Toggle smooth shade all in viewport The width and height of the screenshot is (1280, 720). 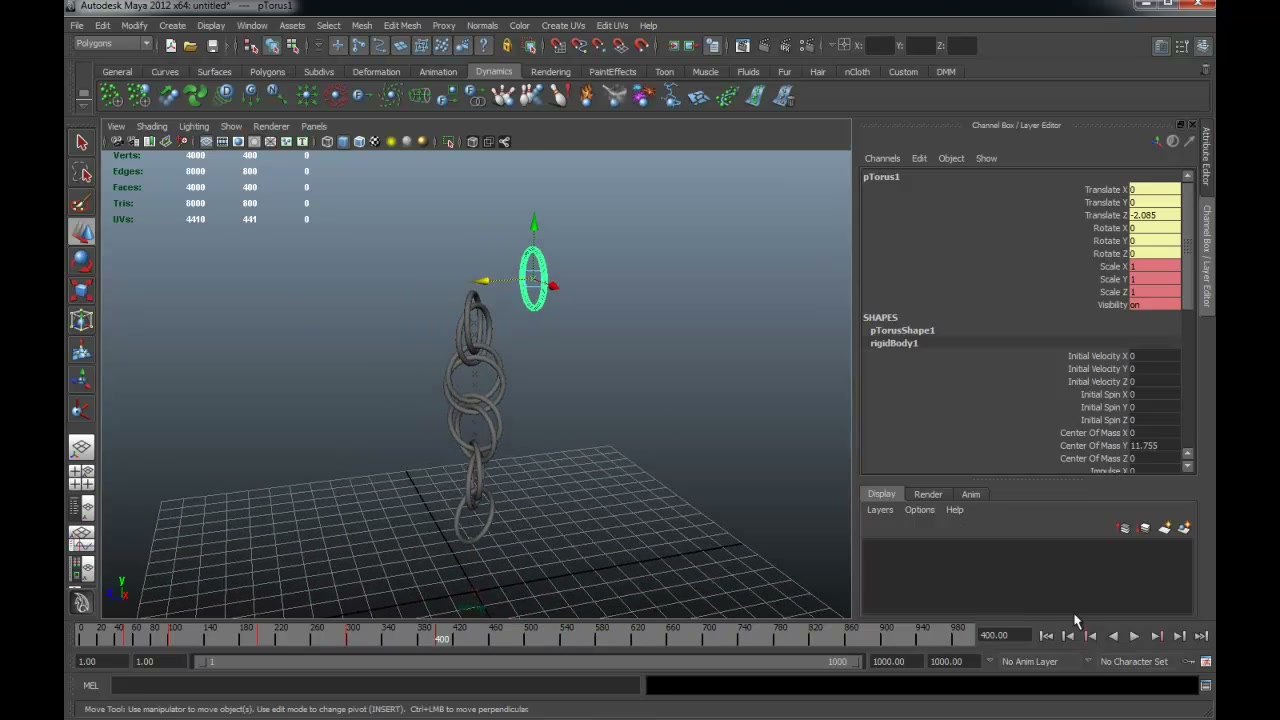343,142
